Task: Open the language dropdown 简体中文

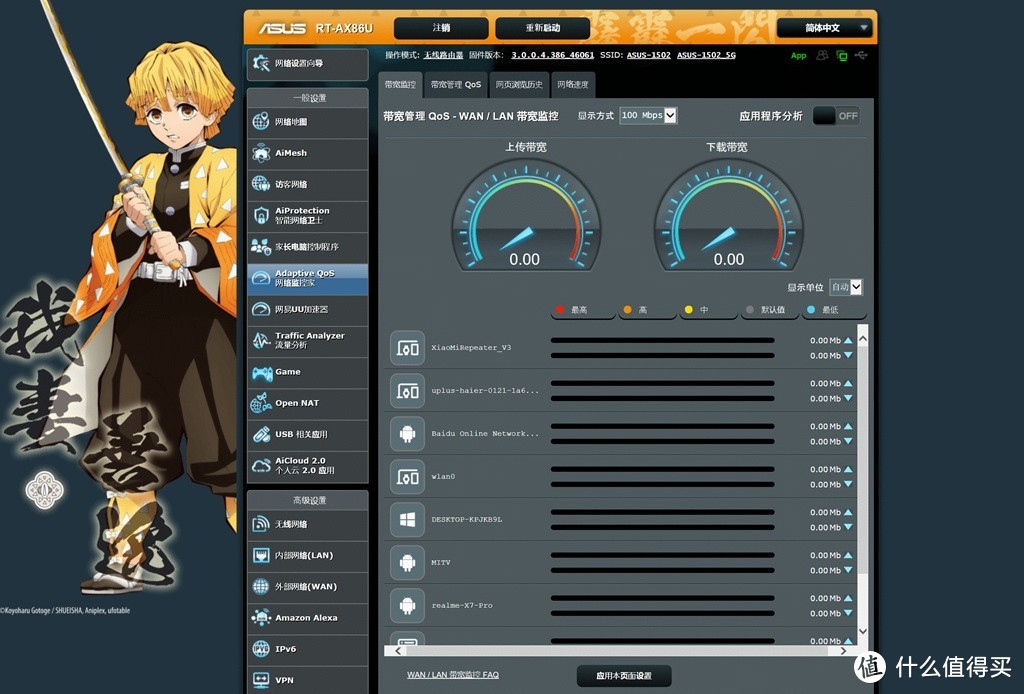Action: click(x=824, y=28)
